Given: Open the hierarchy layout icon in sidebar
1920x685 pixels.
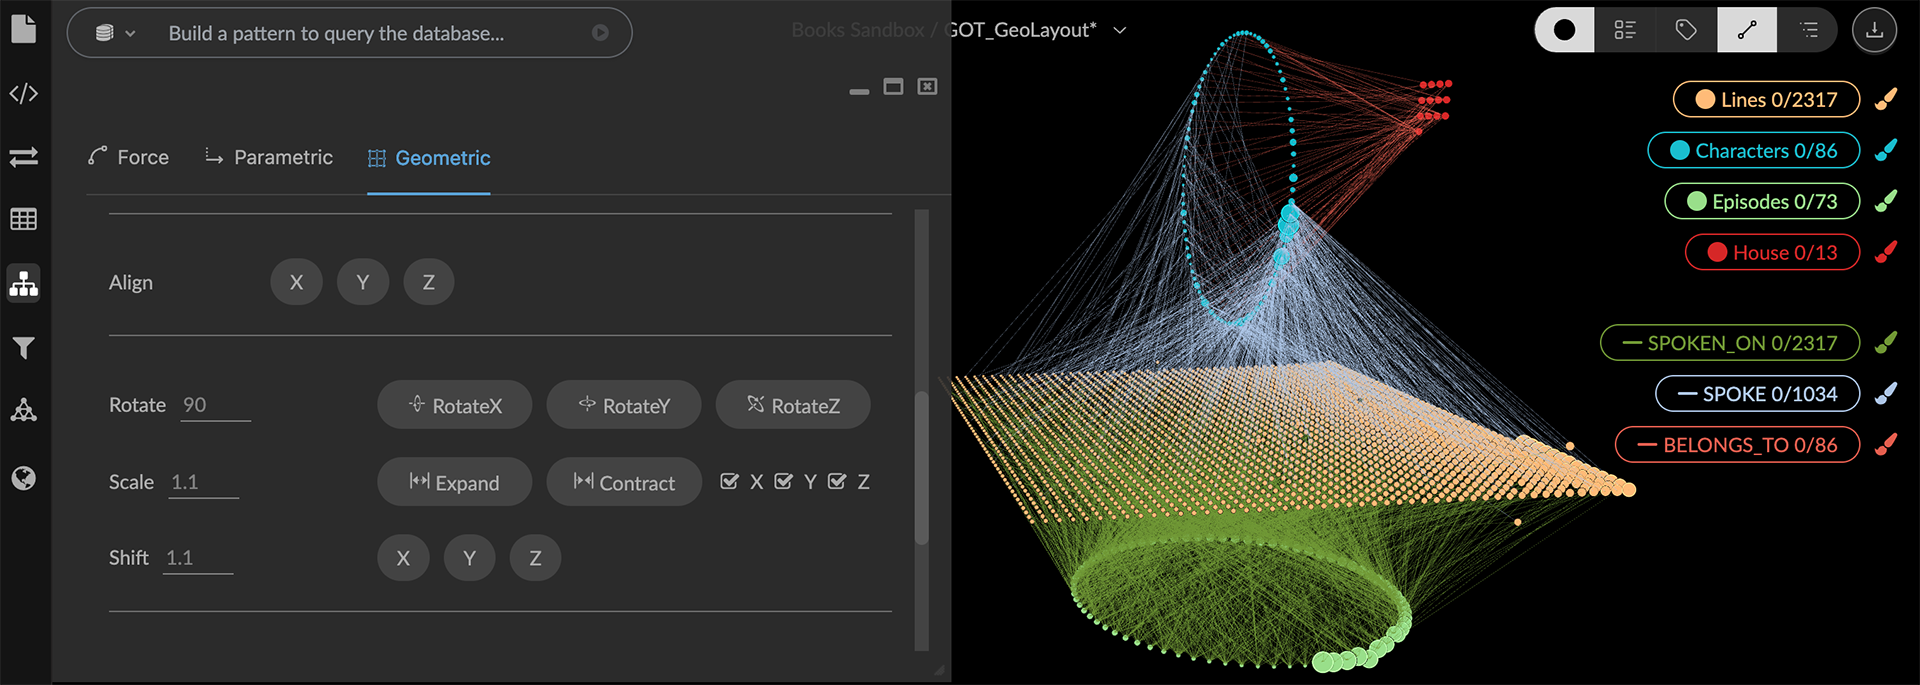Looking at the screenshot, I should click(24, 284).
